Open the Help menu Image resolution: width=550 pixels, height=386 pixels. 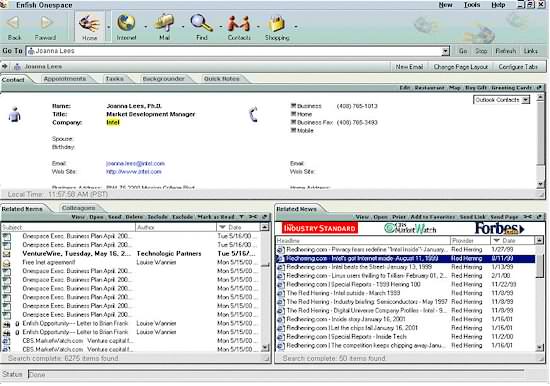click(498, 5)
